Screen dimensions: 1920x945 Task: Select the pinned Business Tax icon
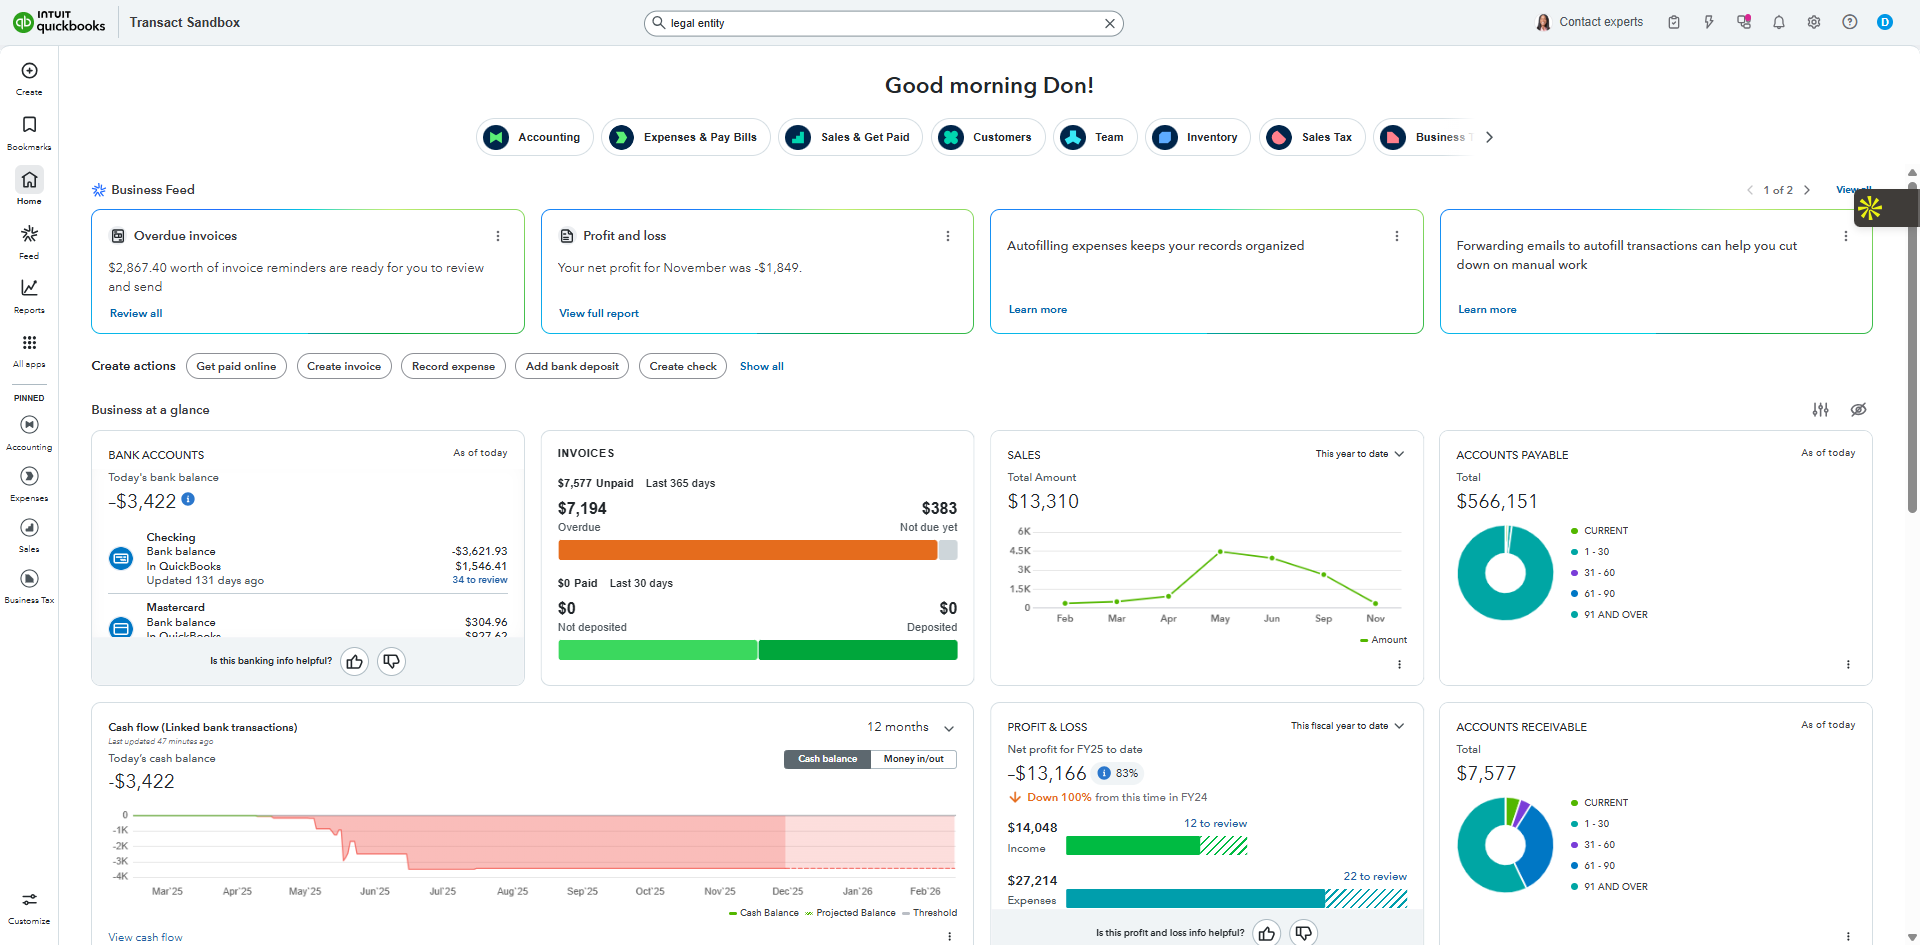pos(29,580)
